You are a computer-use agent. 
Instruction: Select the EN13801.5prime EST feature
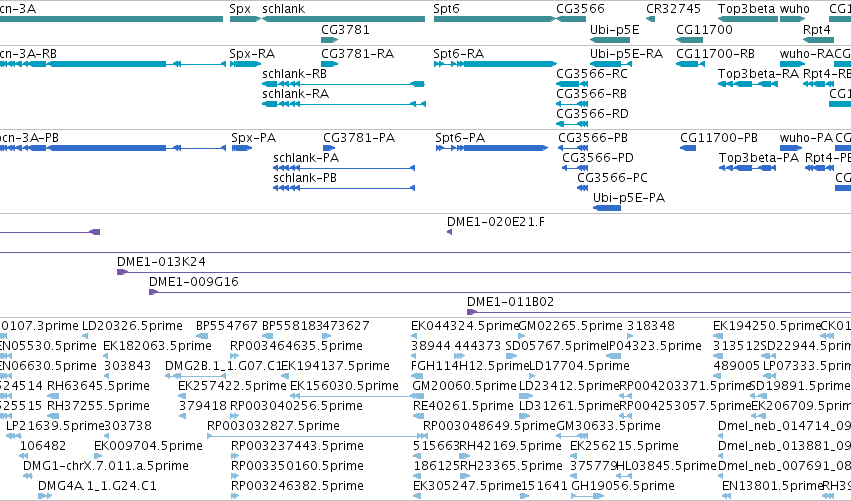(x=726, y=496)
